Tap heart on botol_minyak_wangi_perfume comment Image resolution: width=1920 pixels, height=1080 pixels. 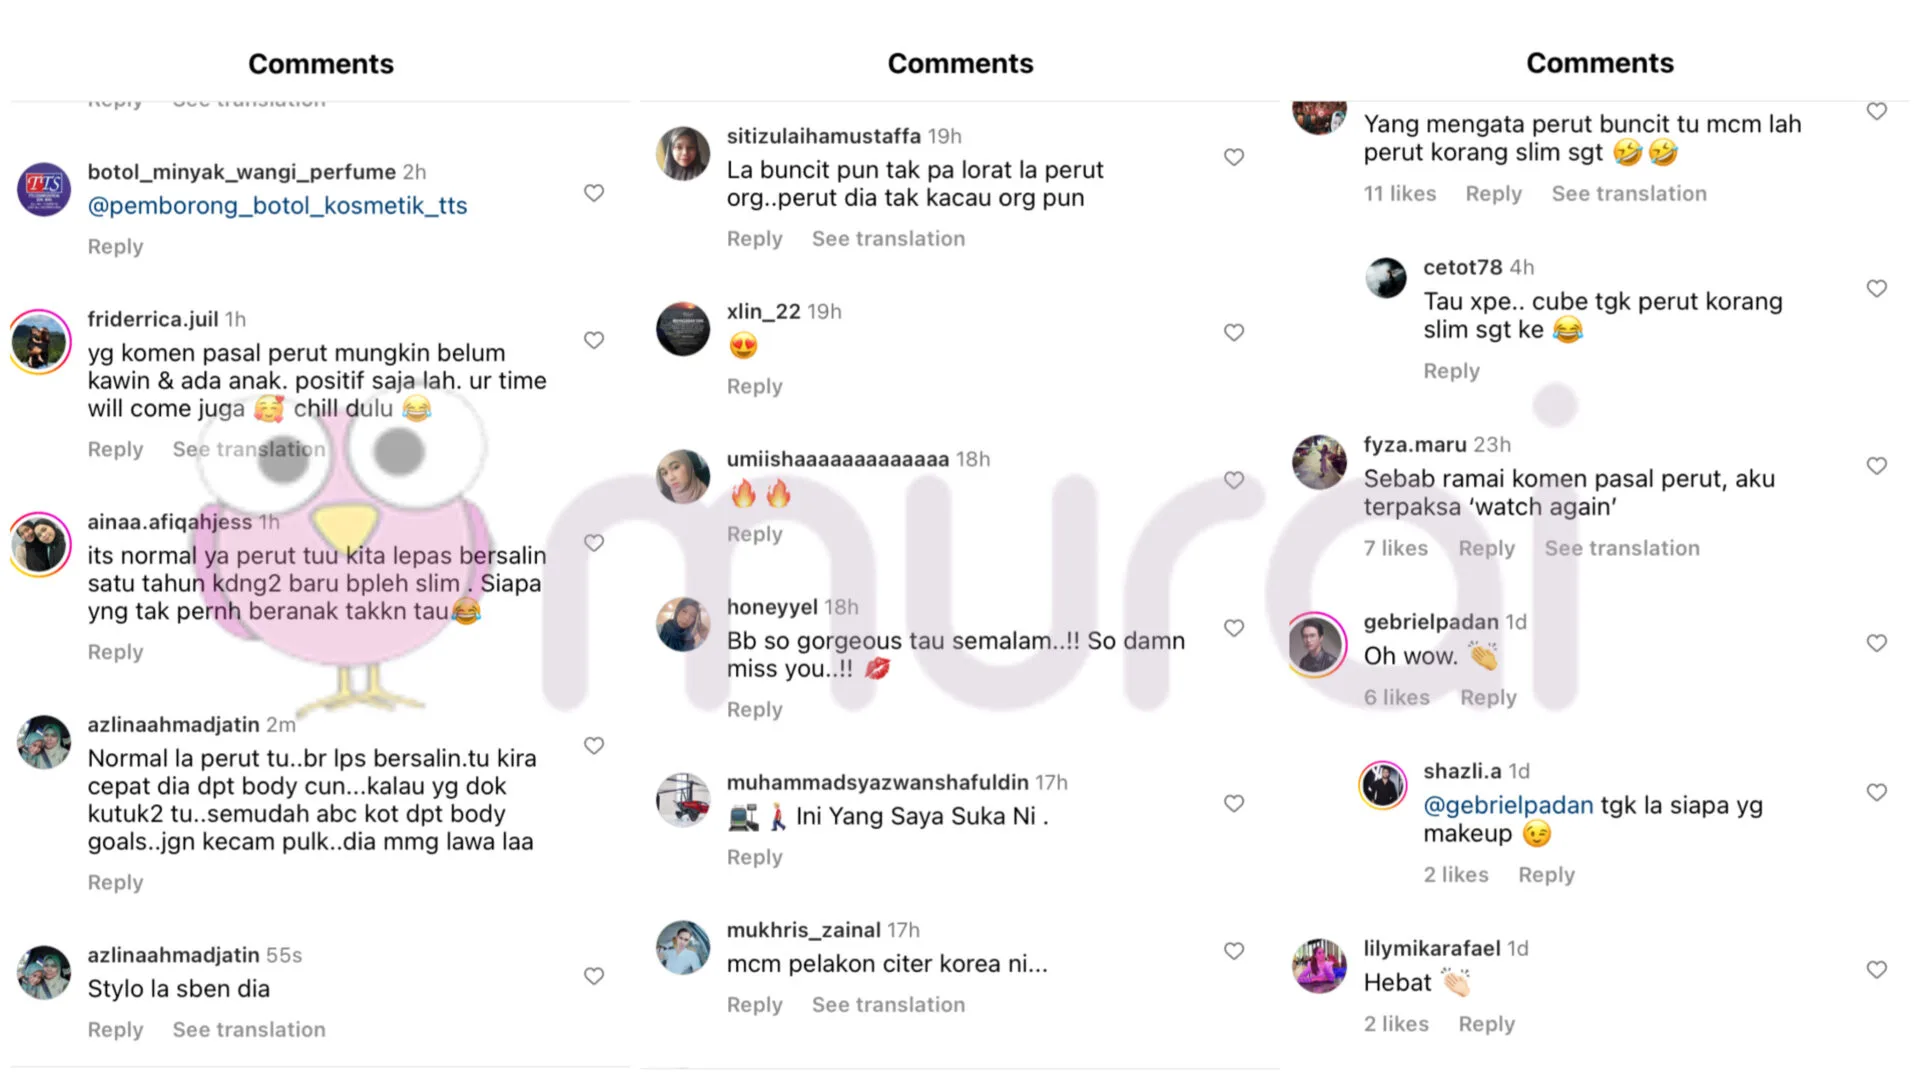click(594, 193)
